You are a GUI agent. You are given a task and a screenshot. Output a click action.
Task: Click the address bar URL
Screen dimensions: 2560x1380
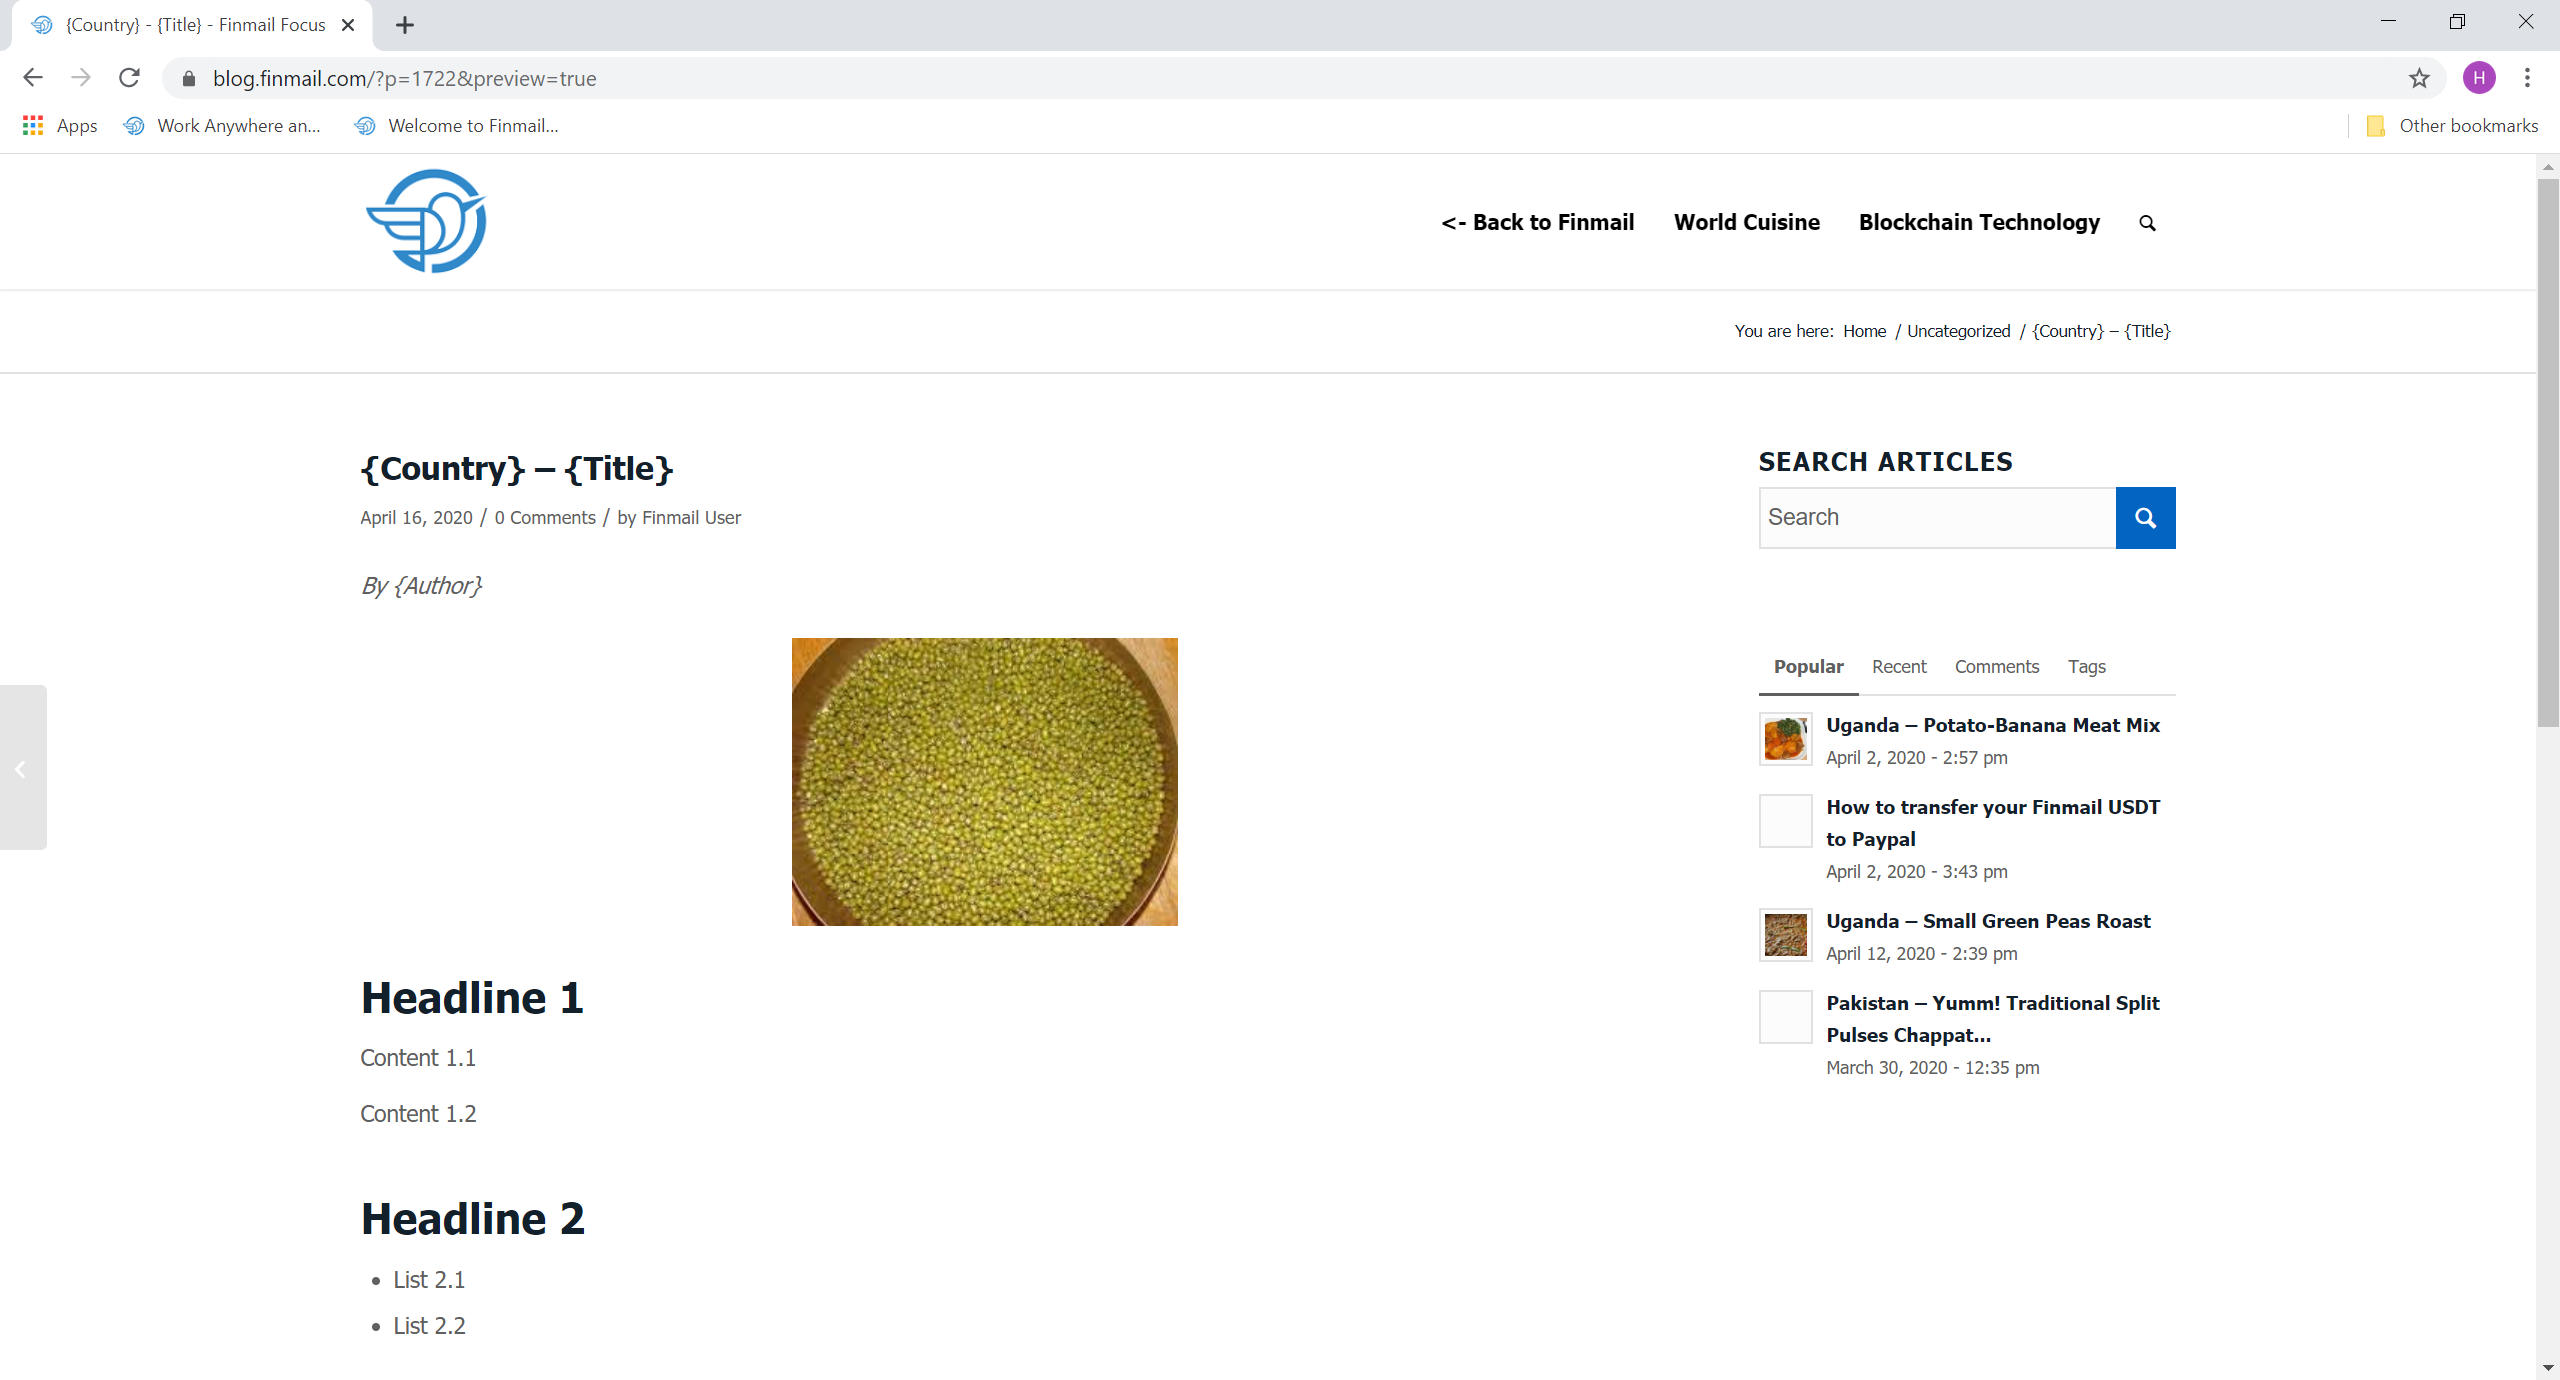(404, 78)
